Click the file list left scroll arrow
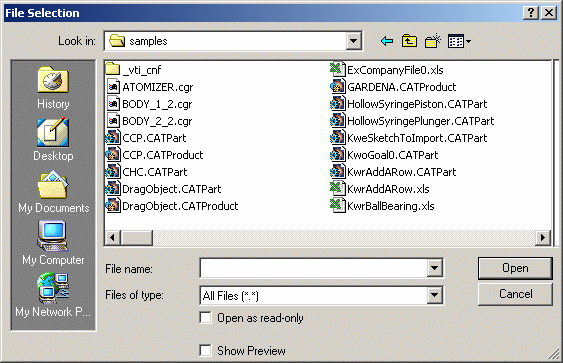The image size is (563, 363). [113, 237]
